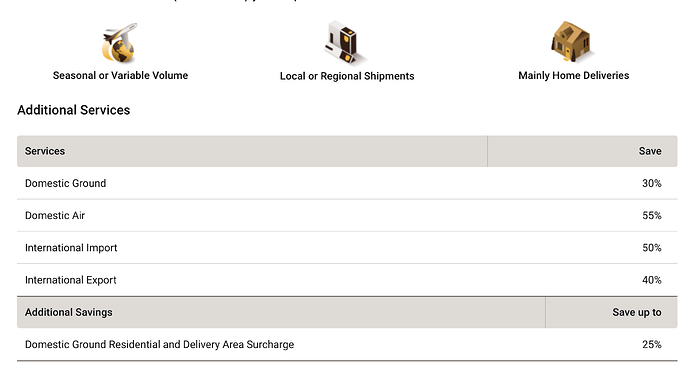Click the 55% savings value

point(652,216)
